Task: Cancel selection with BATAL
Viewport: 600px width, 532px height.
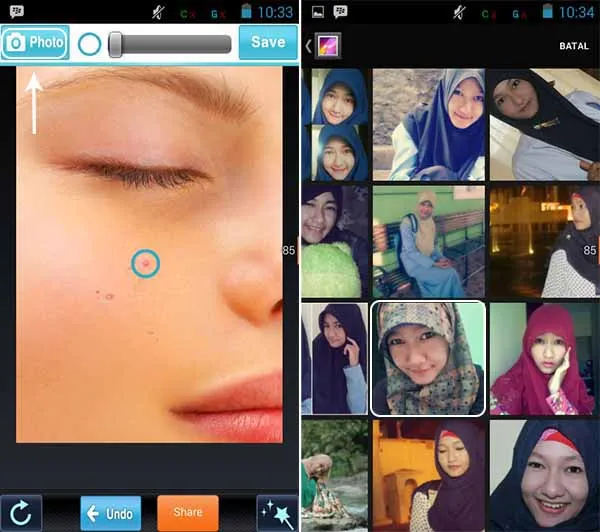Action: tap(574, 46)
